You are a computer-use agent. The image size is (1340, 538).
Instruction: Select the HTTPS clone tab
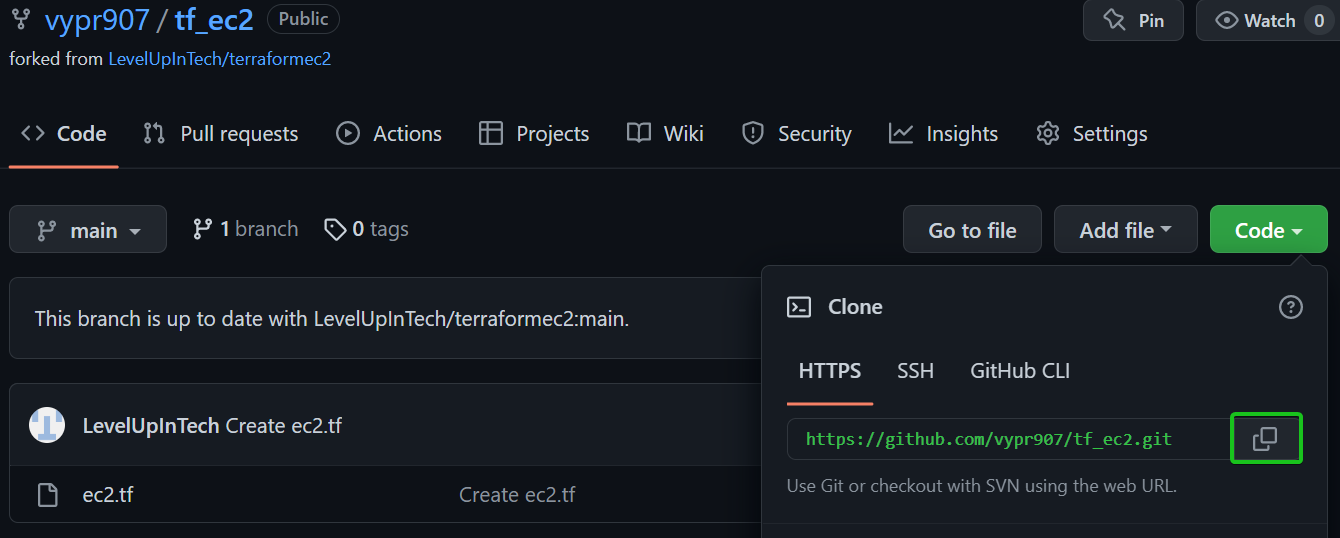point(830,371)
